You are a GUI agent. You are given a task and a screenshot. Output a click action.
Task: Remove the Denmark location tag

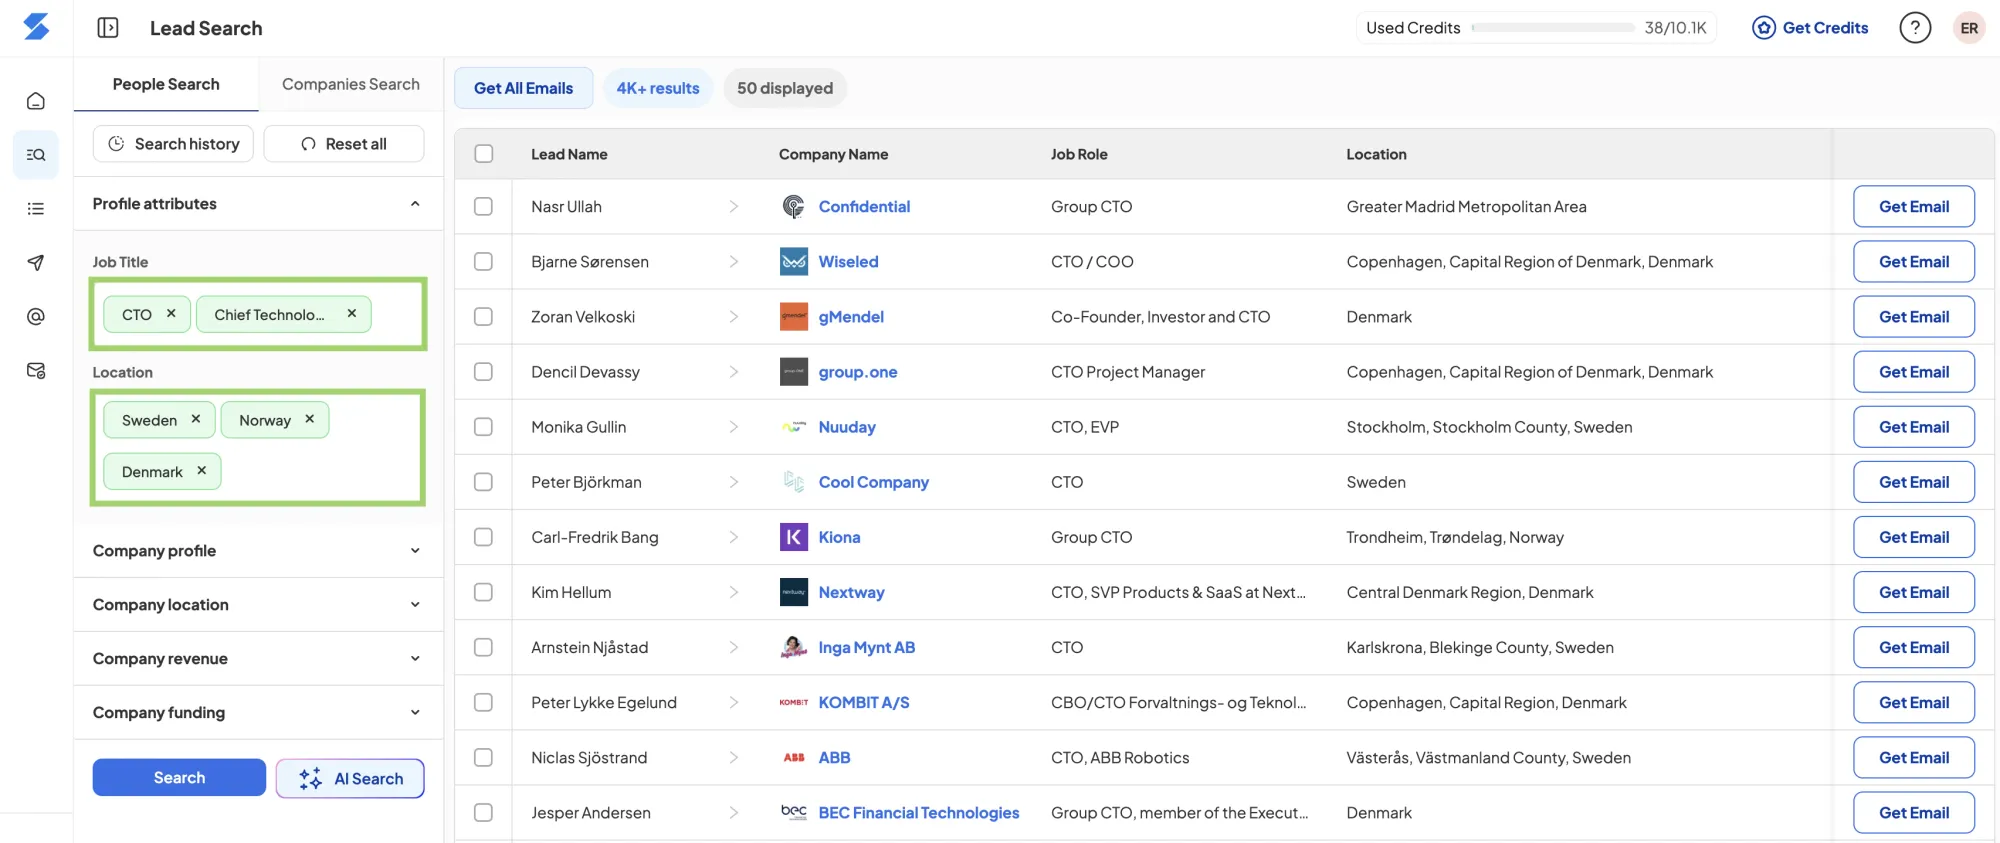[202, 471]
